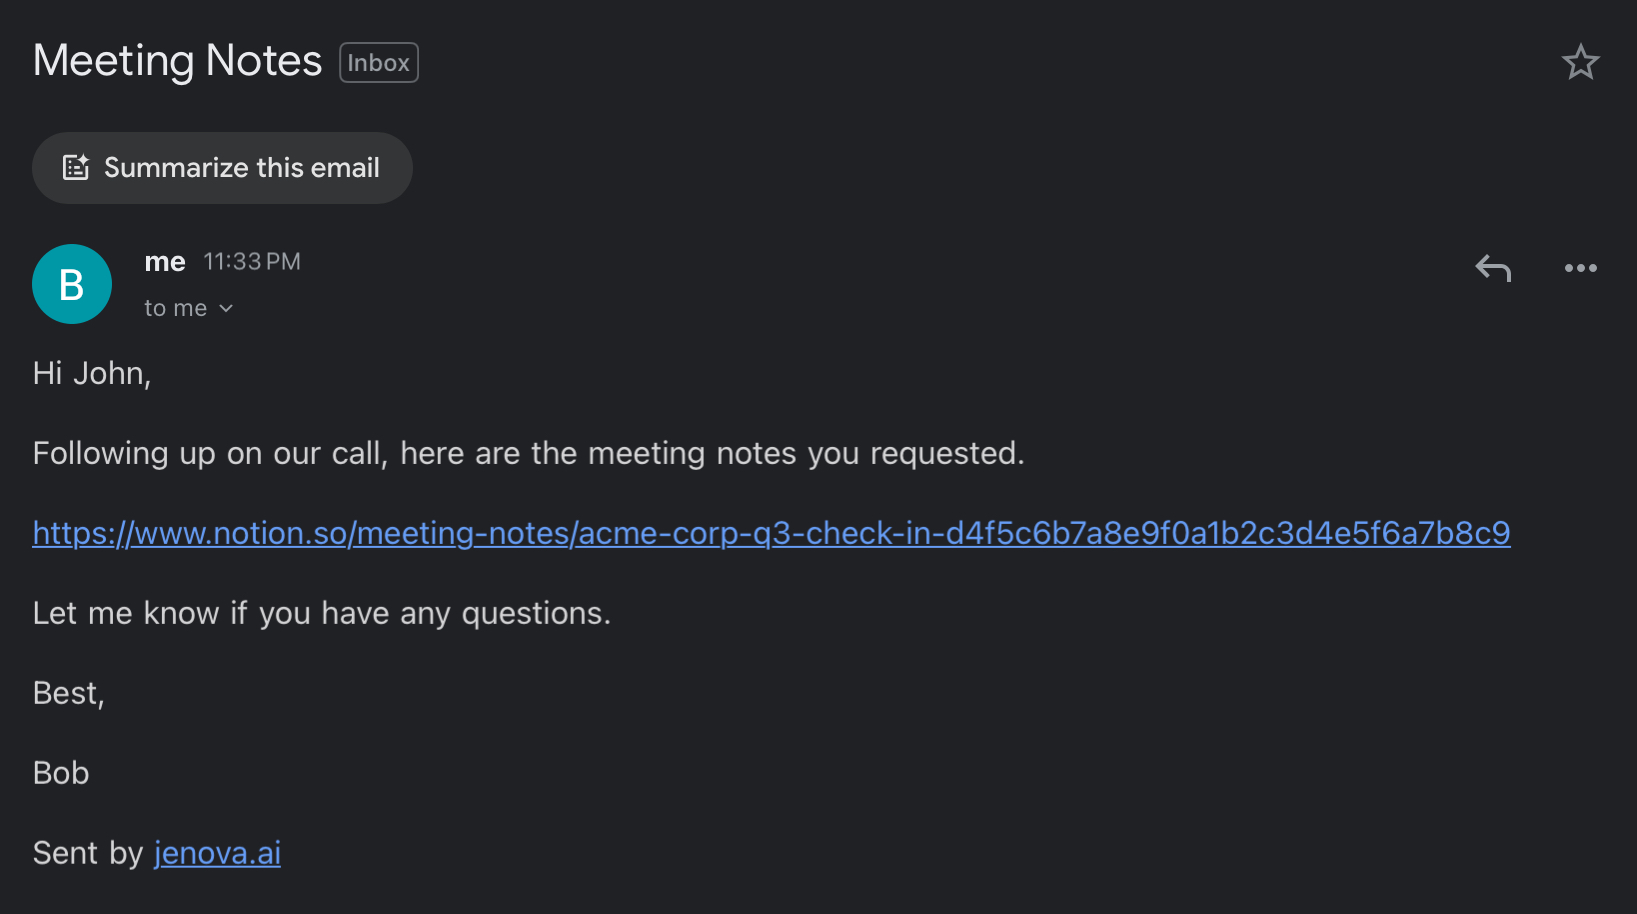Open the jenova.ai link

(217, 853)
